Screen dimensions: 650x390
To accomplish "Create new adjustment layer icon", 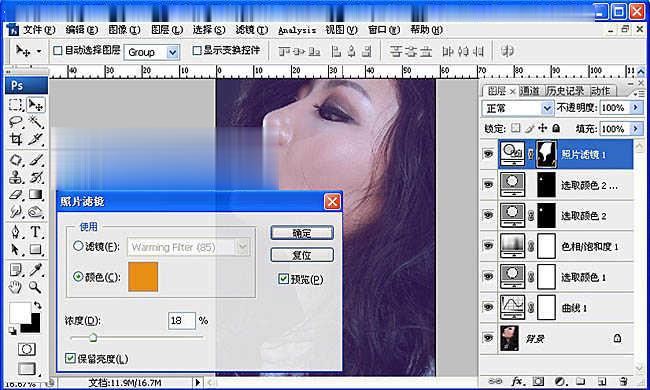I will click(x=560, y=381).
